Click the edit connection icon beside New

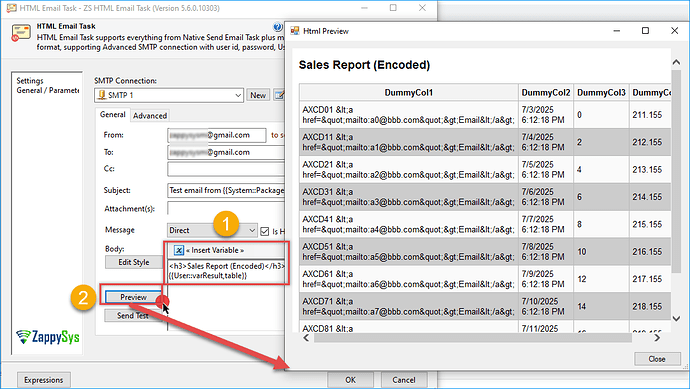coord(279,95)
